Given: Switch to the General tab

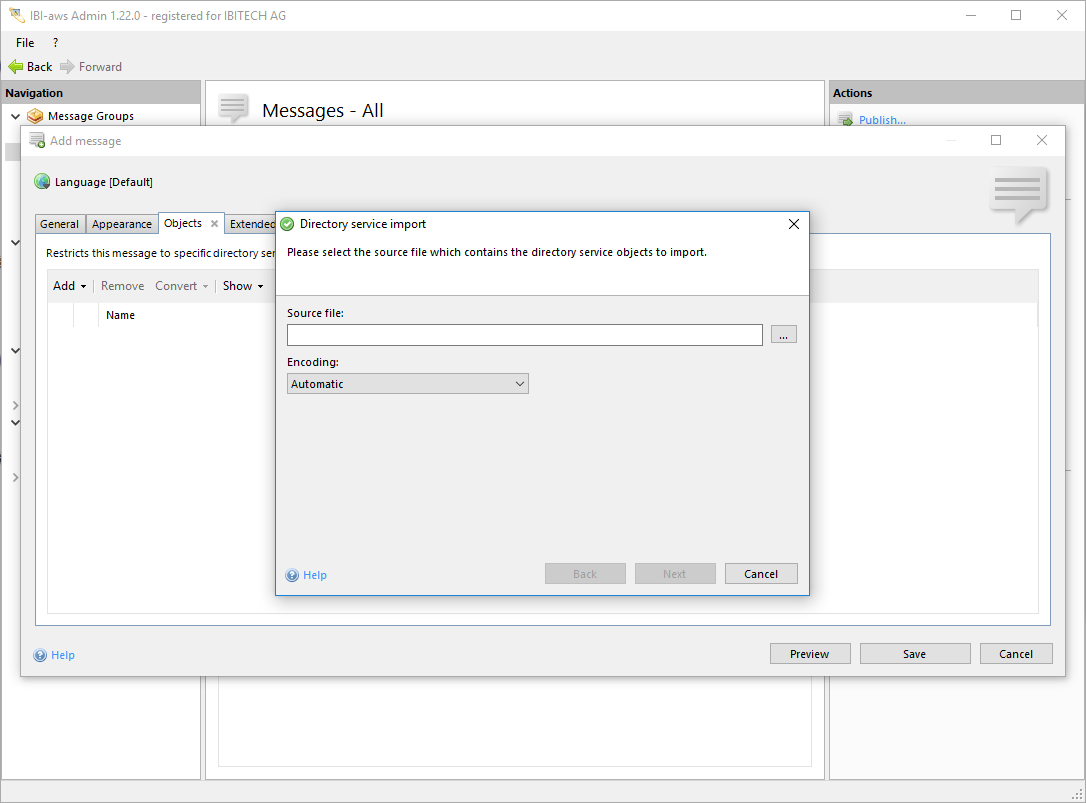Looking at the screenshot, I should 60,224.
